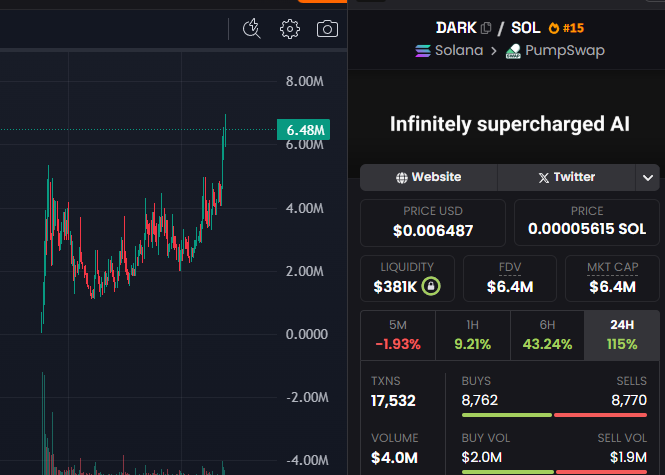Click the Solana chain link

click(x=459, y=50)
